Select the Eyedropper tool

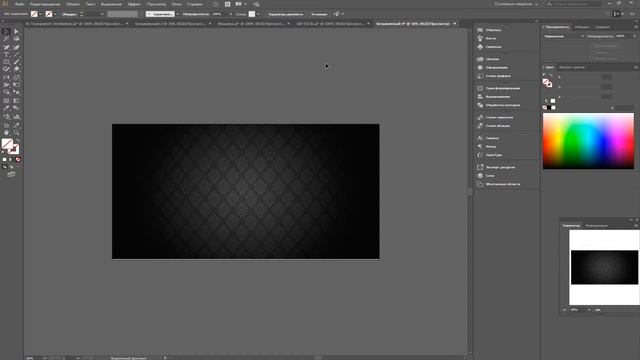click(x=6, y=109)
